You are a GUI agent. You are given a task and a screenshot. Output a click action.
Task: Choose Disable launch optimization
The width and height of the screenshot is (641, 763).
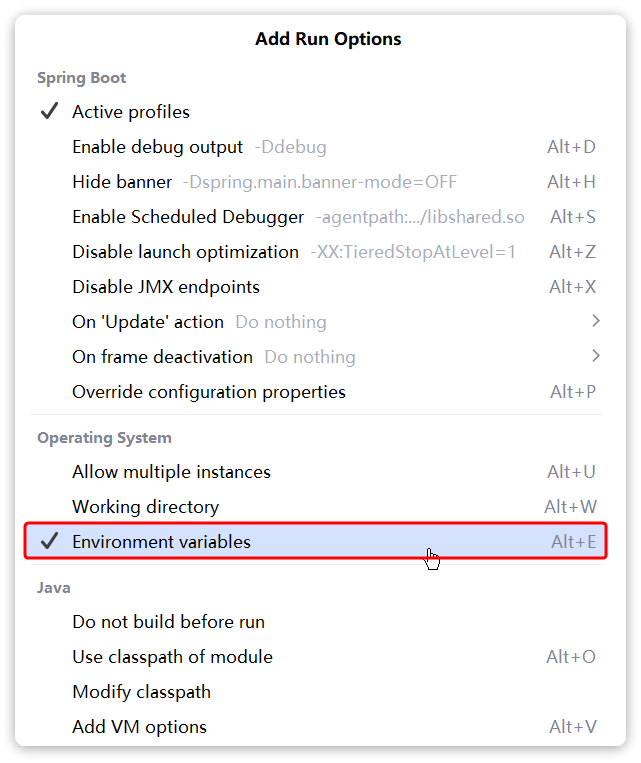click(185, 252)
